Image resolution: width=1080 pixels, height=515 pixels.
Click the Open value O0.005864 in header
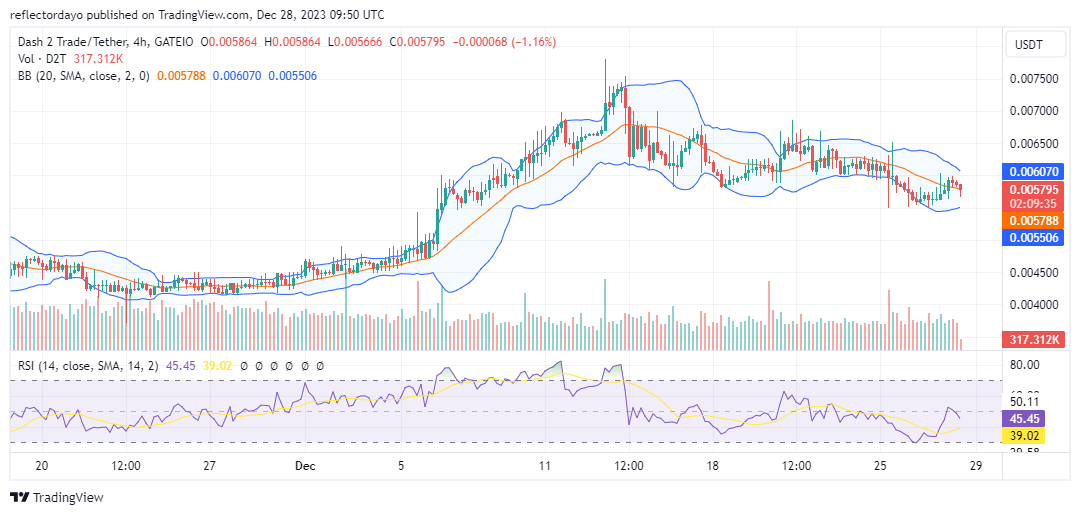coord(229,42)
